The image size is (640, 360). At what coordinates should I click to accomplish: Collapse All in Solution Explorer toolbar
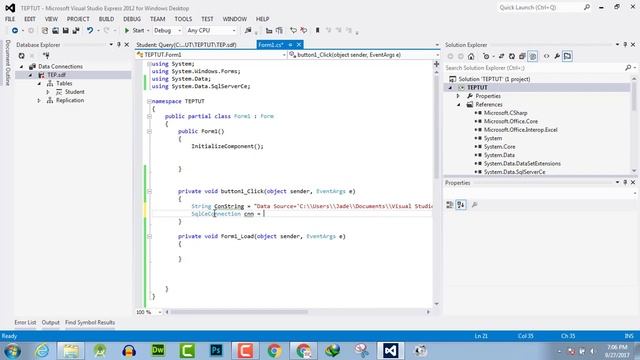pyautogui.click(x=522, y=56)
